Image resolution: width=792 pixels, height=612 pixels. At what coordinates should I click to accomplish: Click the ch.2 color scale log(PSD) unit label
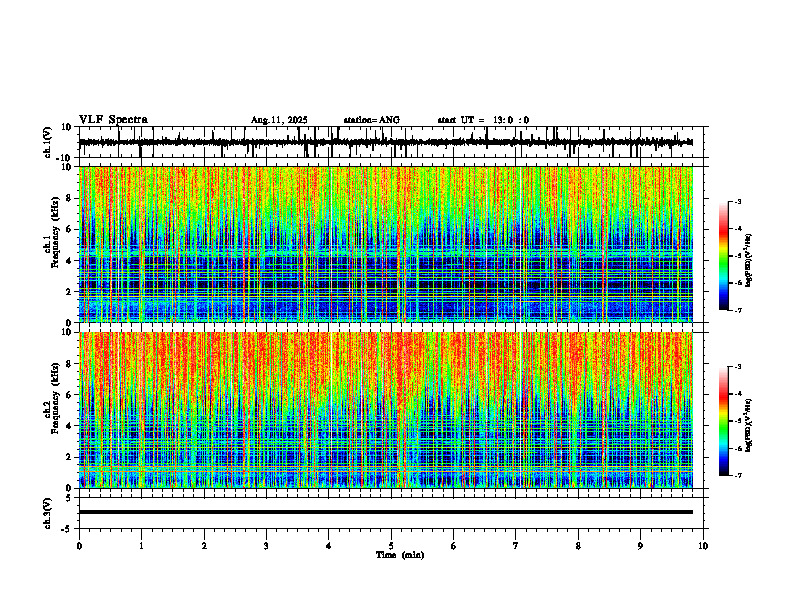[749, 426]
